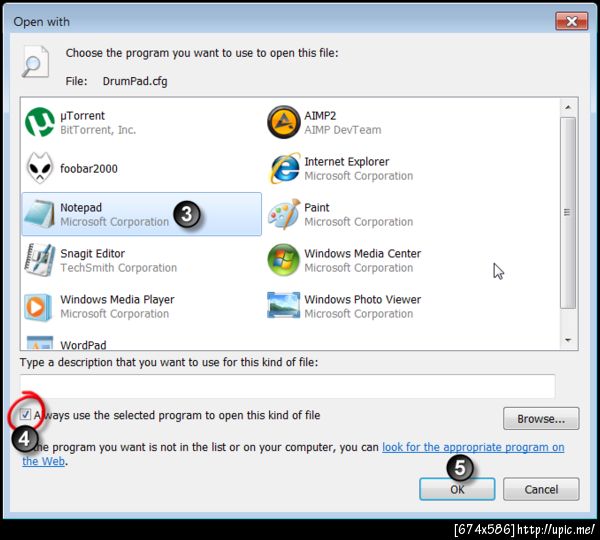Select the WordPad icon at list bottom
The height and width of the screenshot is (540, 600).
pos(39,343)
